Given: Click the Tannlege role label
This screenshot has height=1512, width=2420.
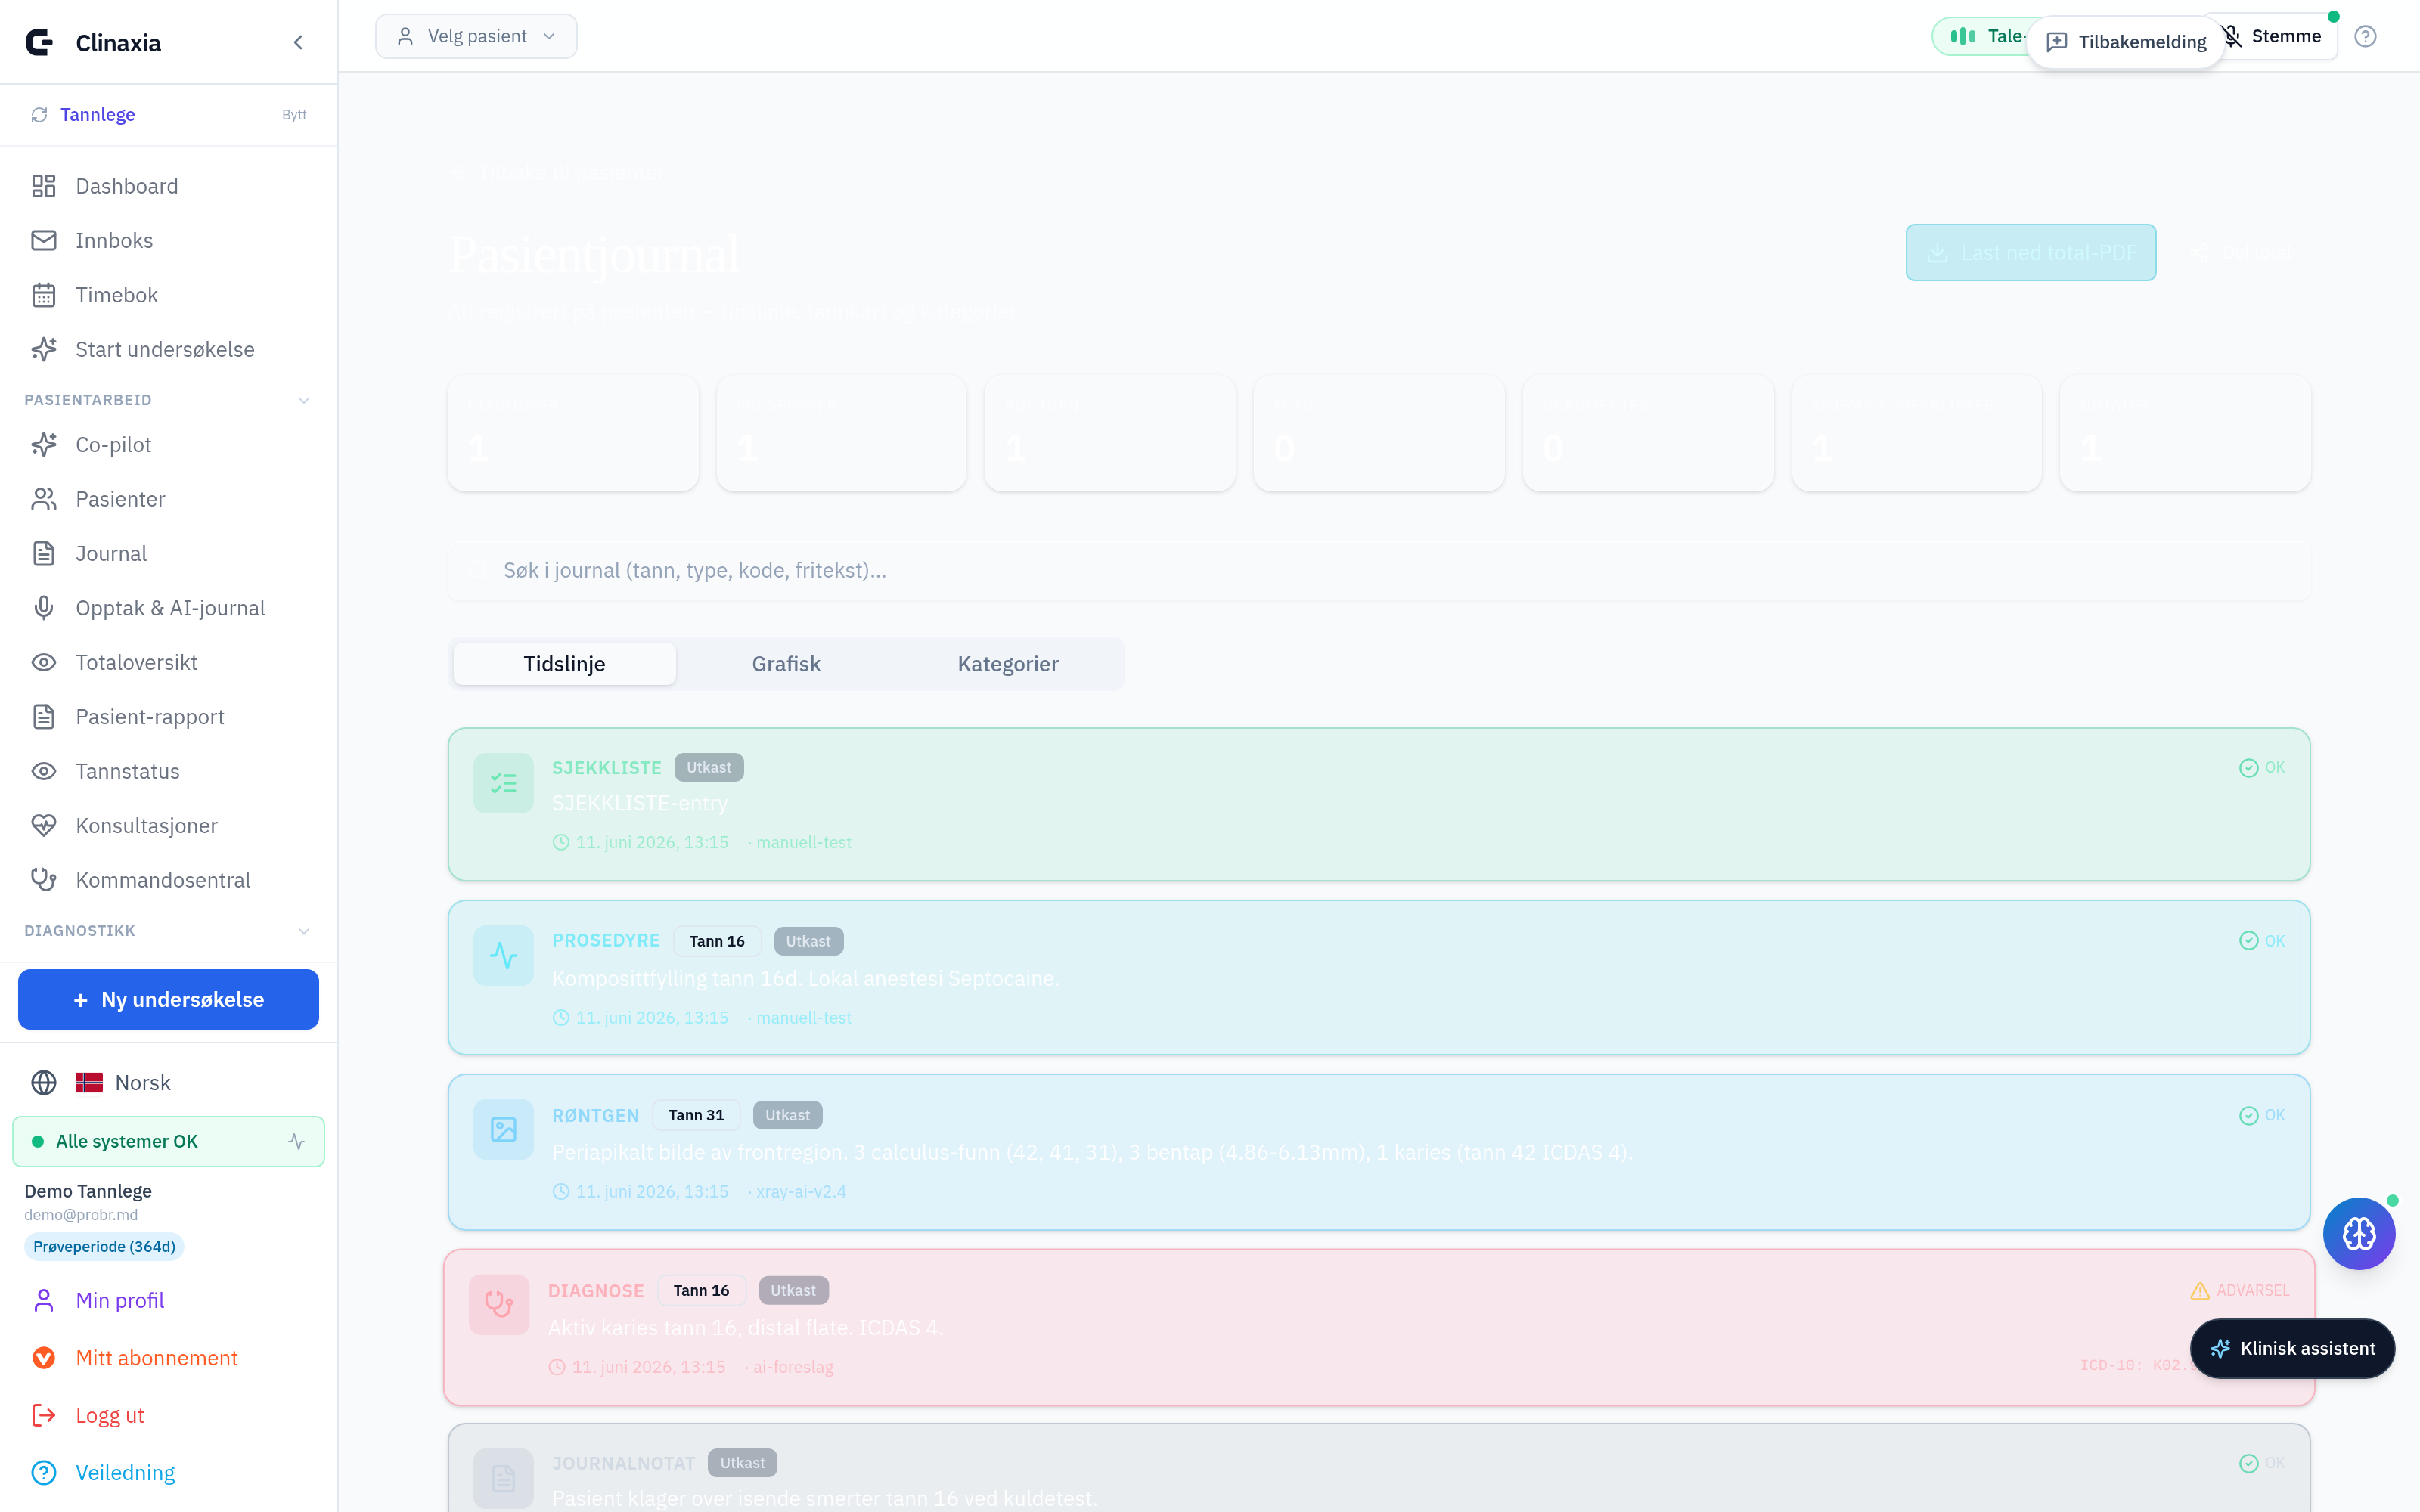Looking at the screenshot, I should click(x=97, y=115).
